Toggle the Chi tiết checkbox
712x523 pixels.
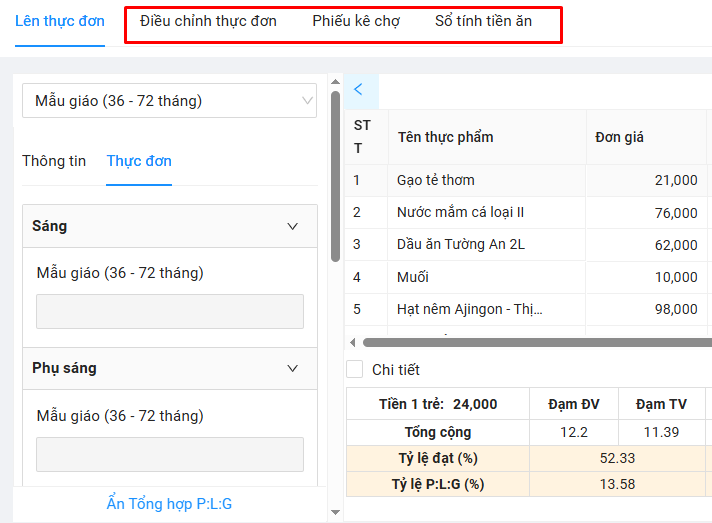(x=355, y=370)
